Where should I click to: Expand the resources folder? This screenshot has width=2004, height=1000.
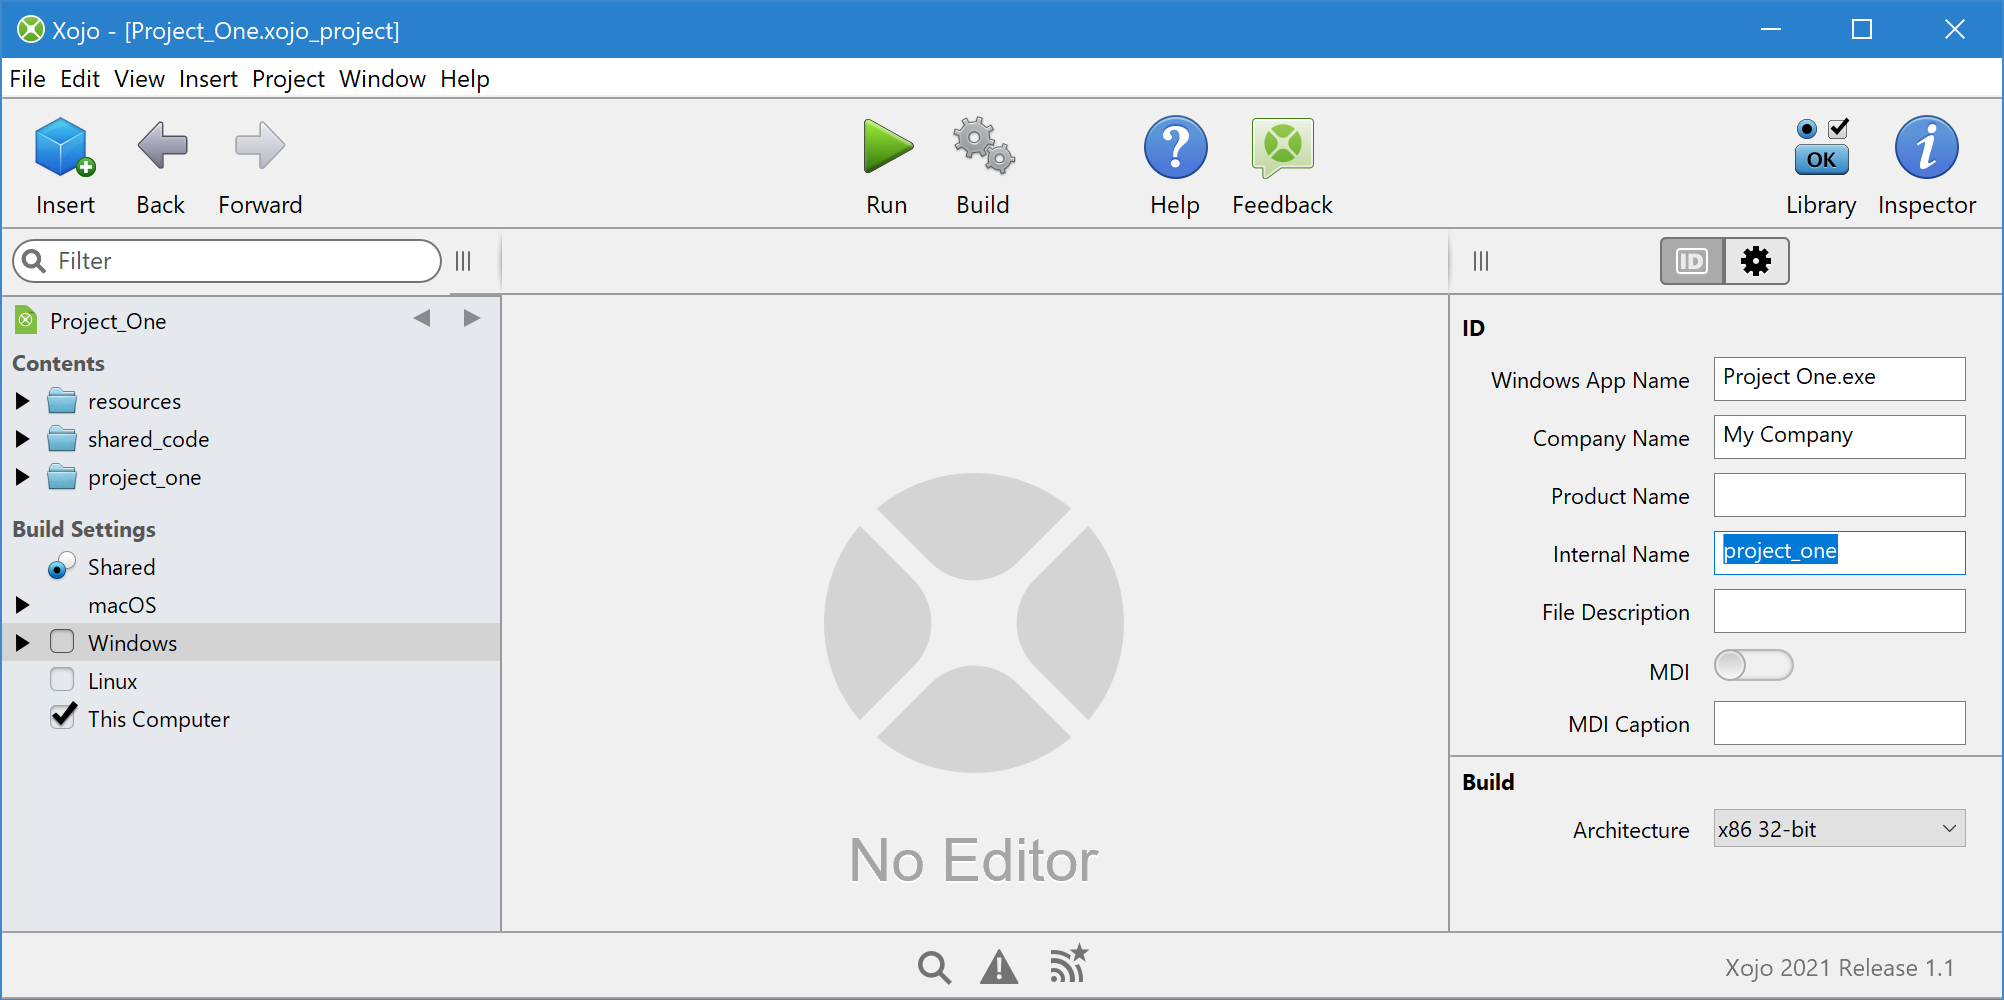22,401
